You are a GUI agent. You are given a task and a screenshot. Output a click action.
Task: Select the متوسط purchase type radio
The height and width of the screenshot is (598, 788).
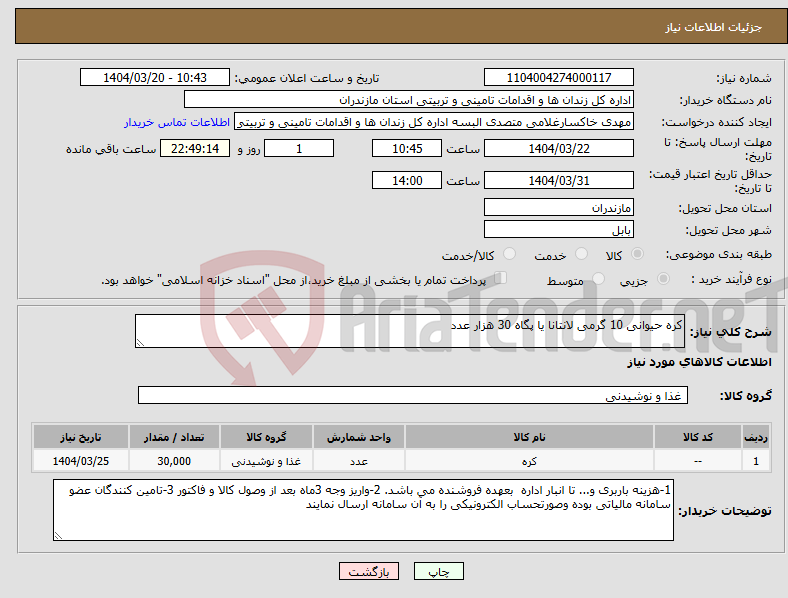click(x=599, y=279)
